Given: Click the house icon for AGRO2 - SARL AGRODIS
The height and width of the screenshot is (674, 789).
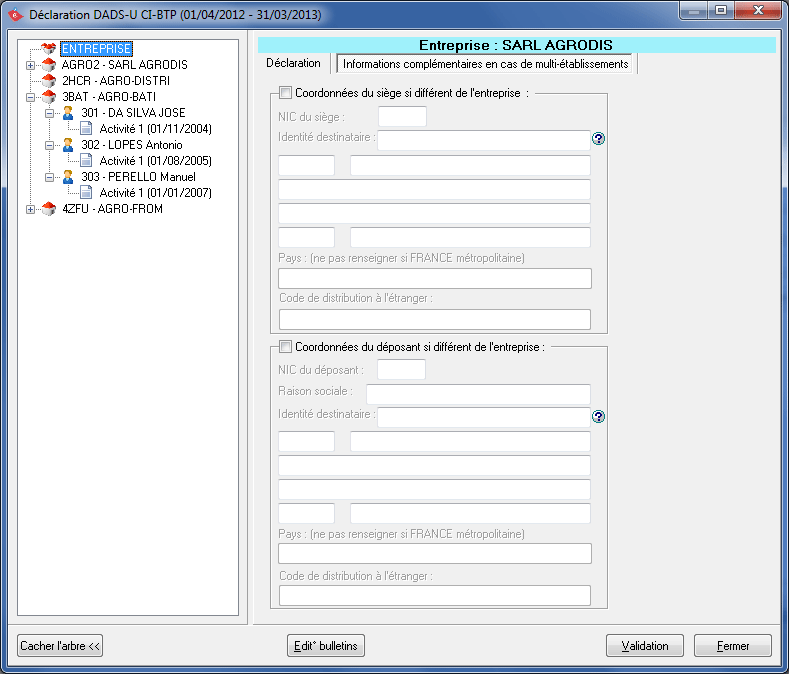Looking at the screenshot, I should coord(48,65).
